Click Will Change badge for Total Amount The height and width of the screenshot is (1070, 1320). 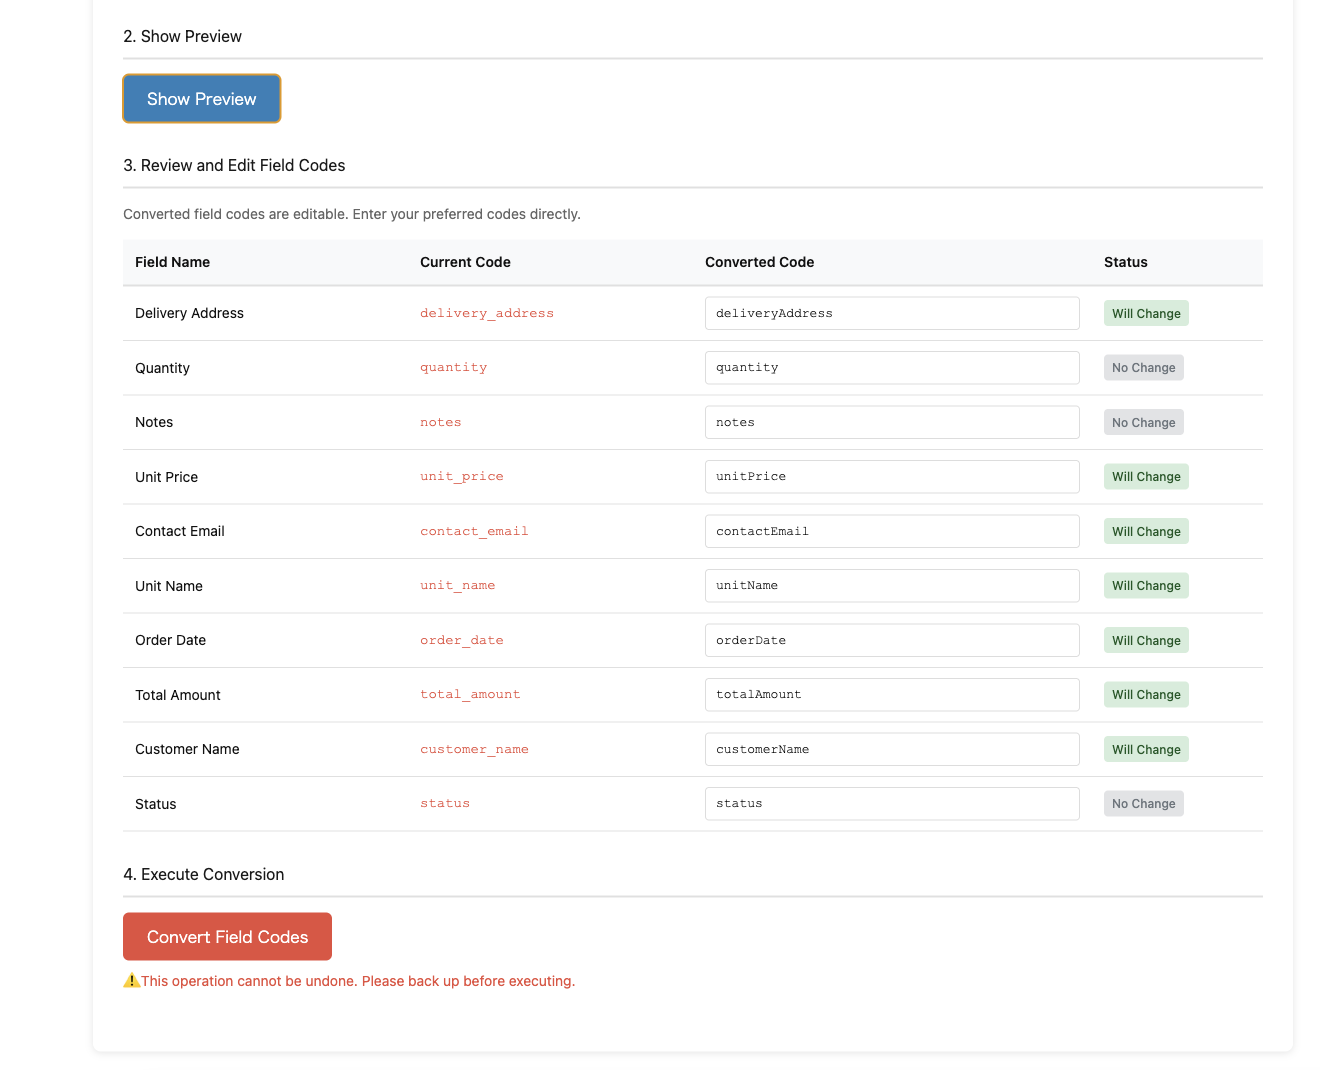point(1146,695)
